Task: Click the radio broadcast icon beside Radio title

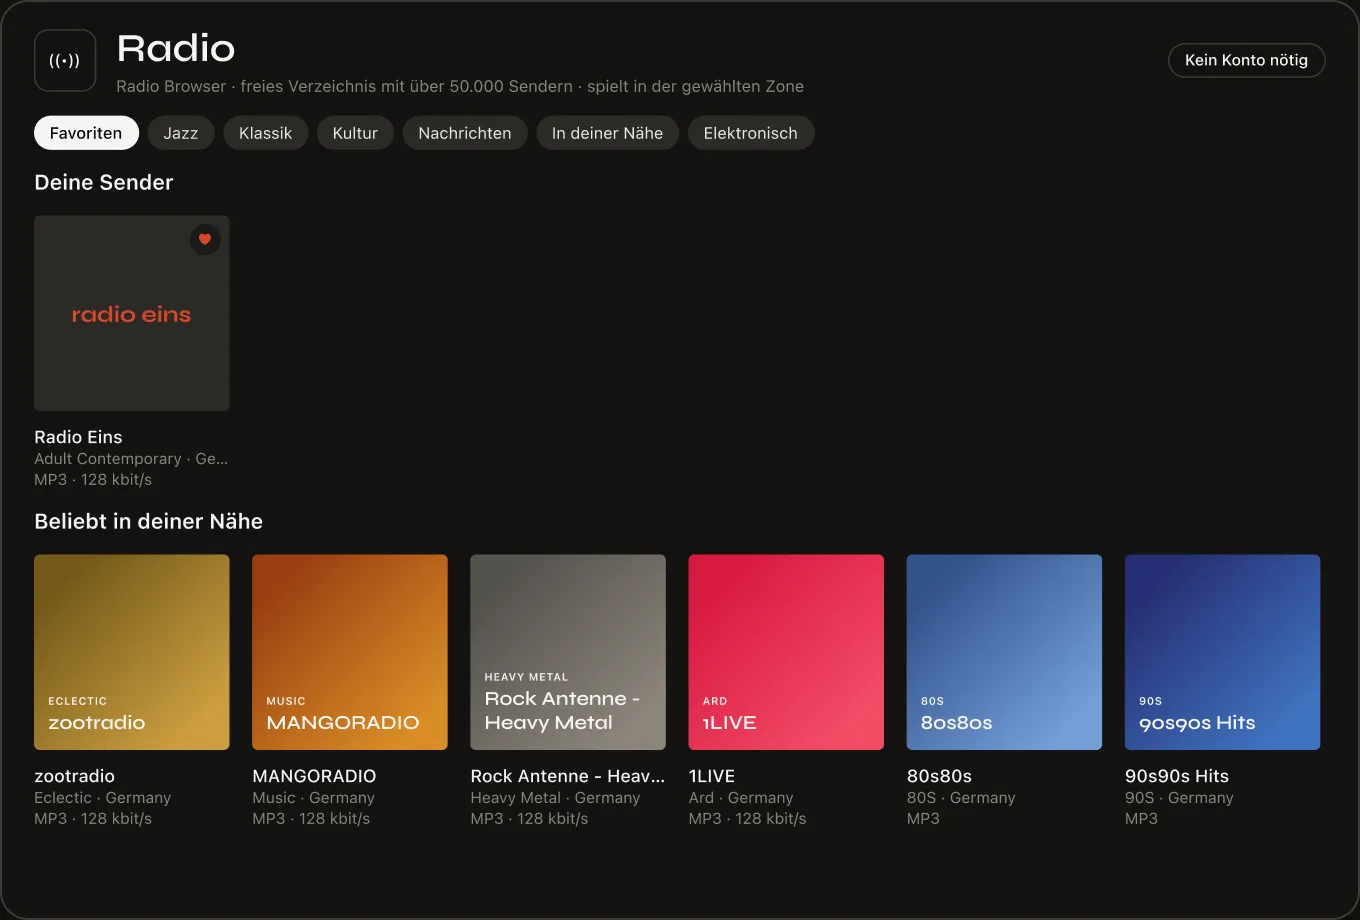Action: tap(65, 61)
